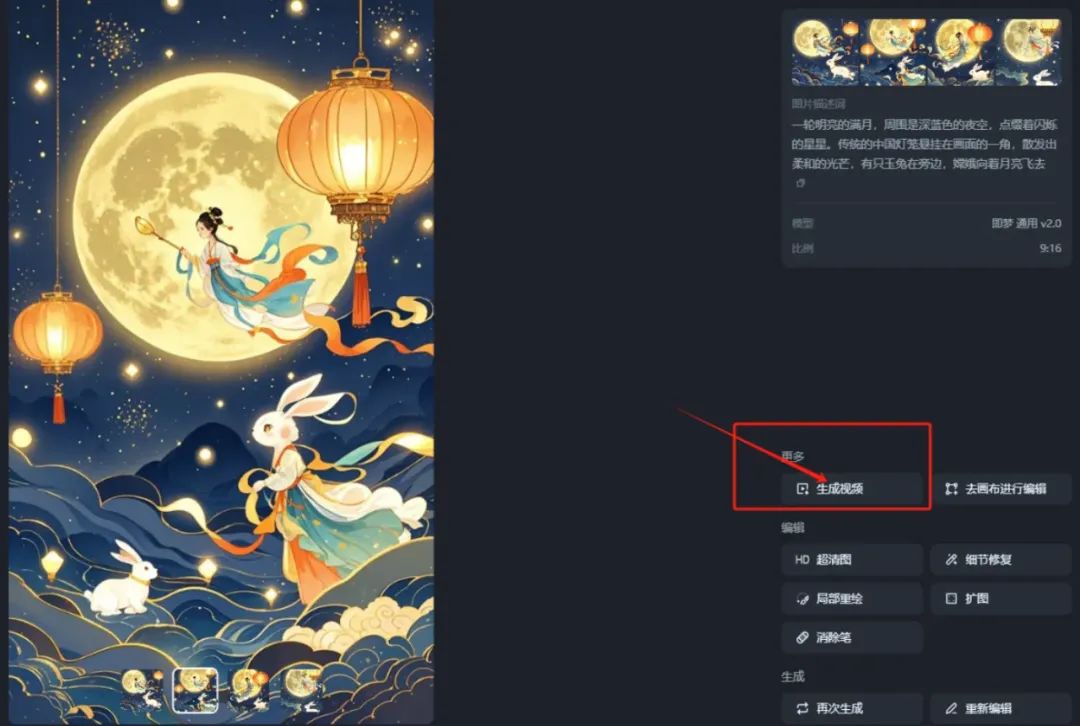Image resolution: width=1080 pixels, height=726 pixels.
Task: Select second thumbnail in top results strip
Action: (893, 52)
